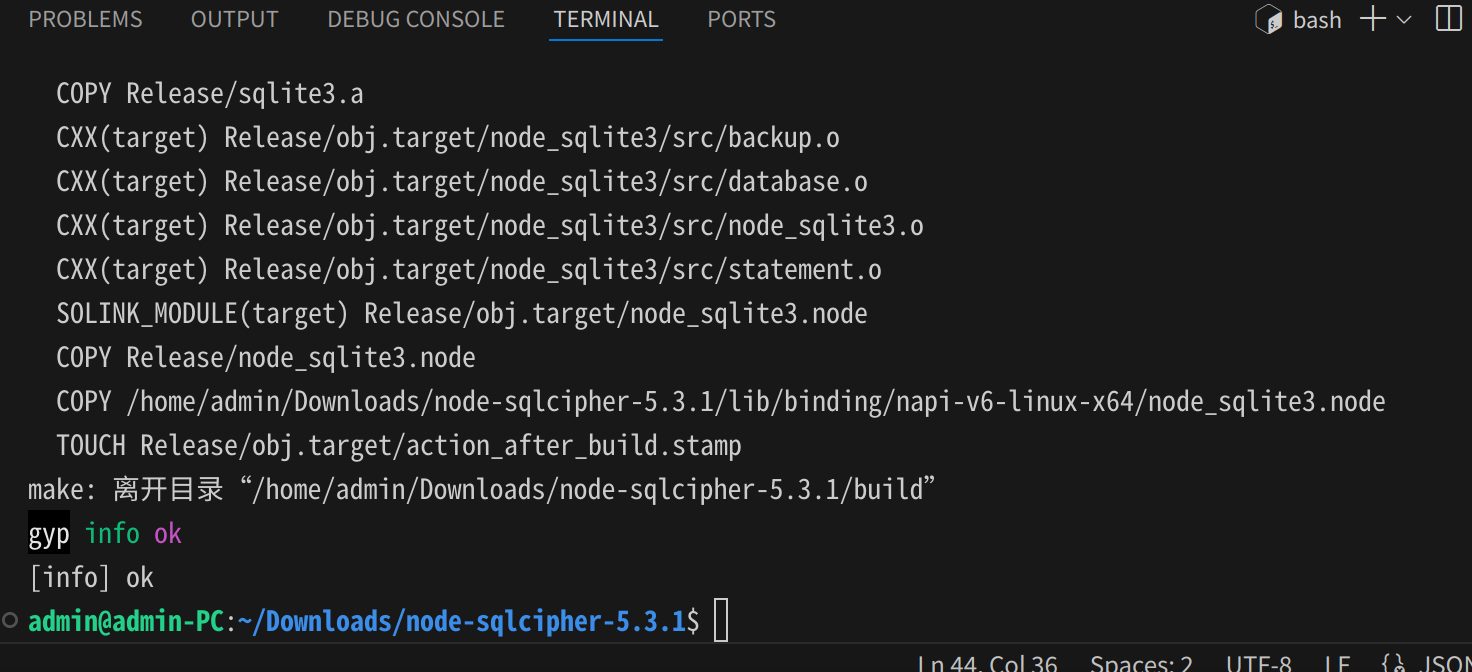Switch to the PROBLEMS tab
The height and width of the screenshot is (672, 1472).
pyautogui.click(x=85, y=19)
